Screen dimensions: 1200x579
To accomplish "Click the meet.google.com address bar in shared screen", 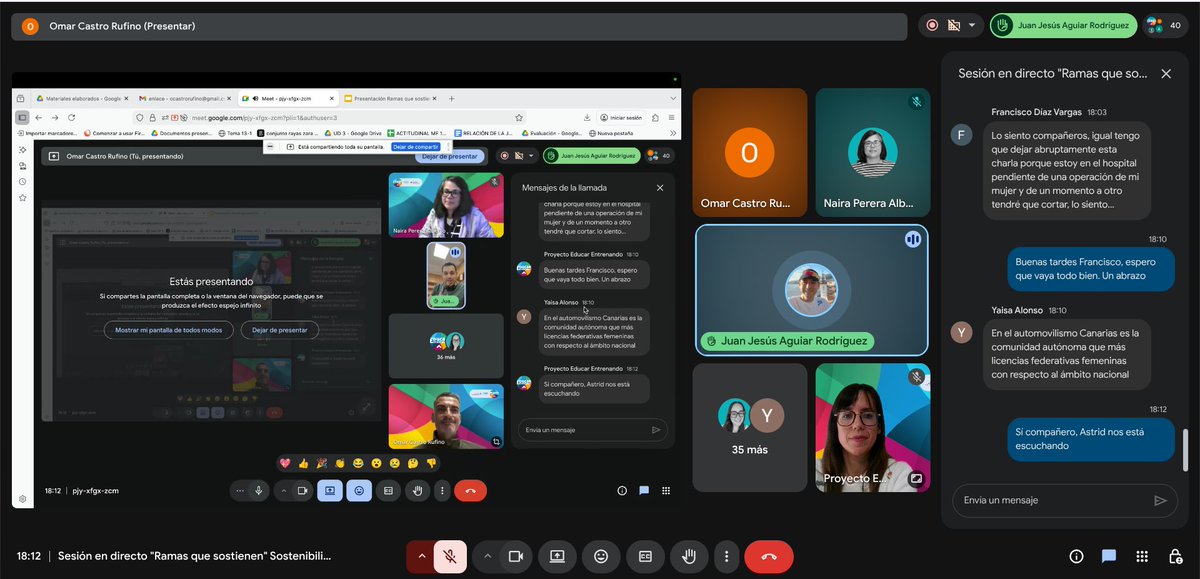I will coord(330,117).
